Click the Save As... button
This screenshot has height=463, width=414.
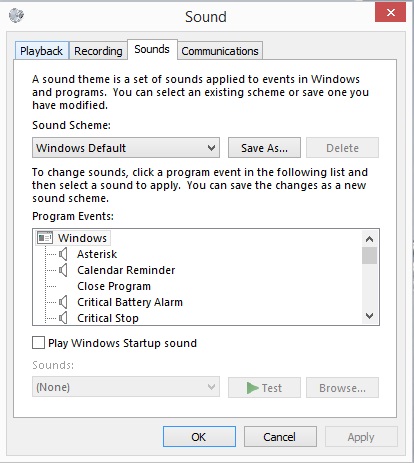264,148
